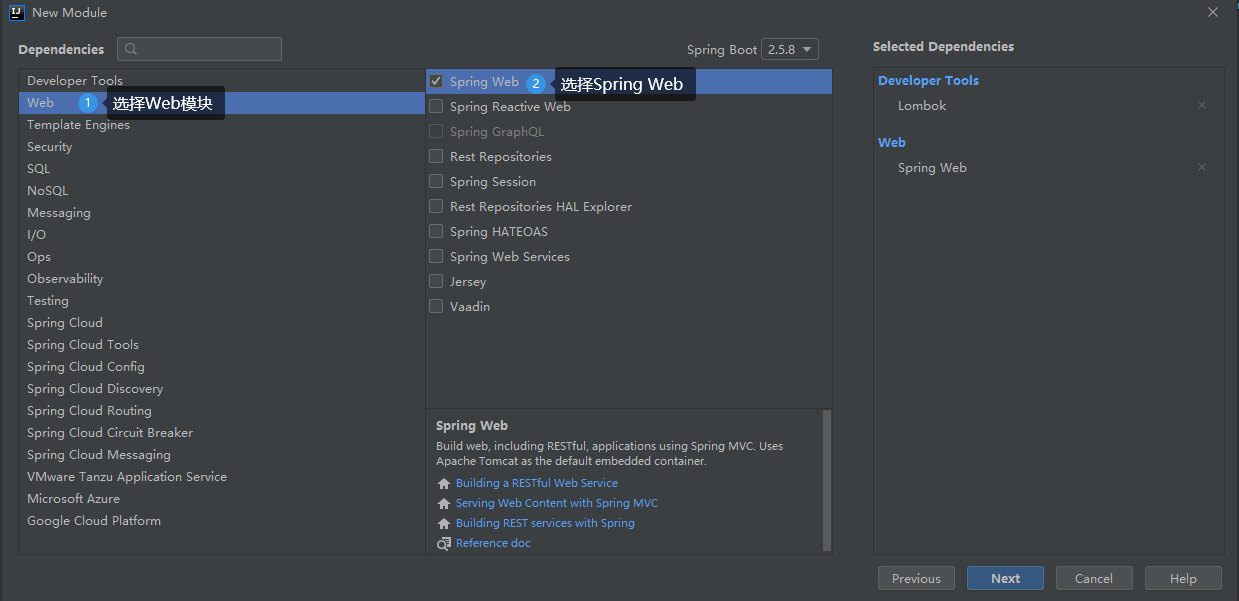
Task: Select the Microsoft Azure category
Action: pos(222,499)
